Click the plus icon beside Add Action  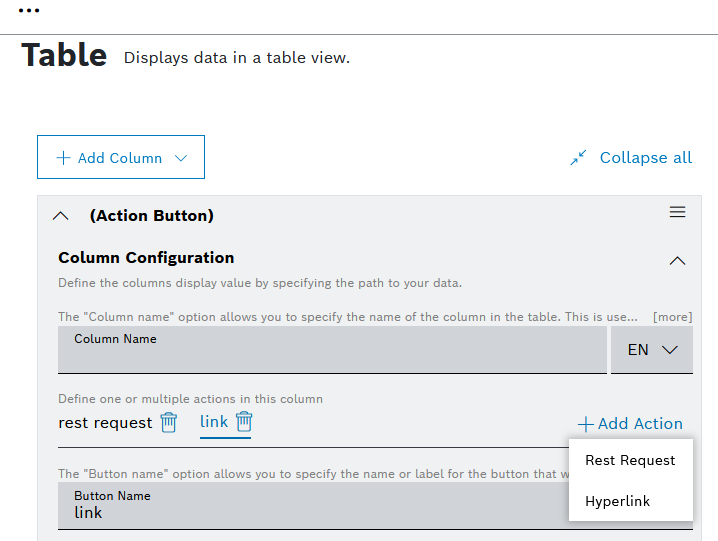tap(586, 424)
